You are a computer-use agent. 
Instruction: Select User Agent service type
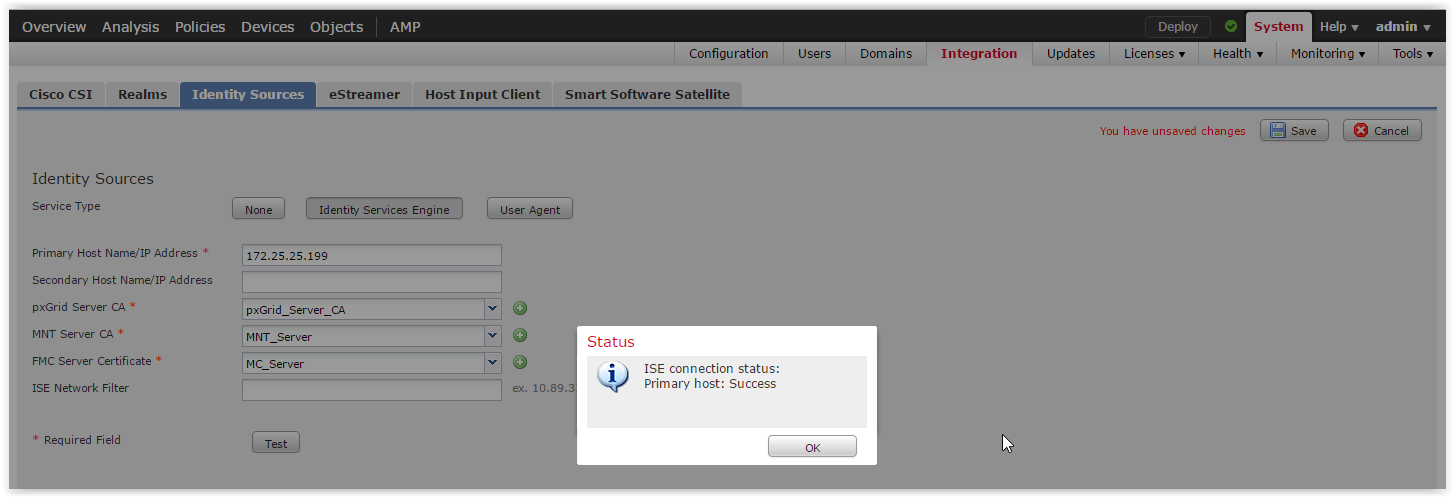click(x=530, y=209)
